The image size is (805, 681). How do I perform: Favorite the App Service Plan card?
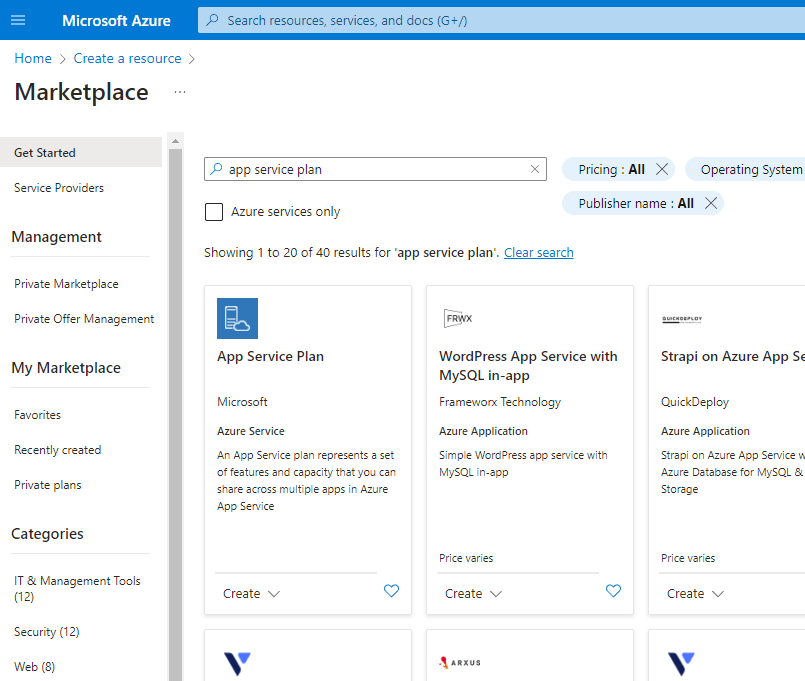point(391,591)
